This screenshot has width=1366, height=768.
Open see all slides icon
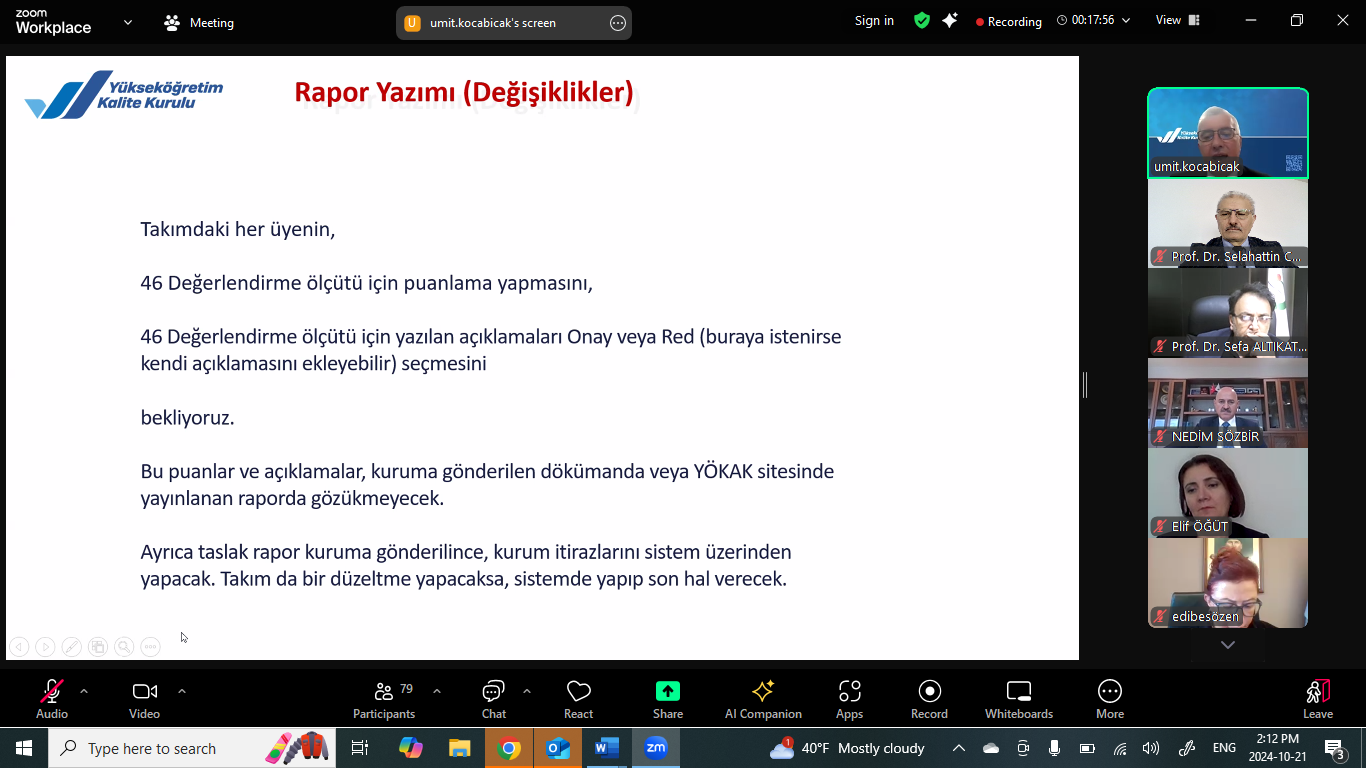point(98,647)
